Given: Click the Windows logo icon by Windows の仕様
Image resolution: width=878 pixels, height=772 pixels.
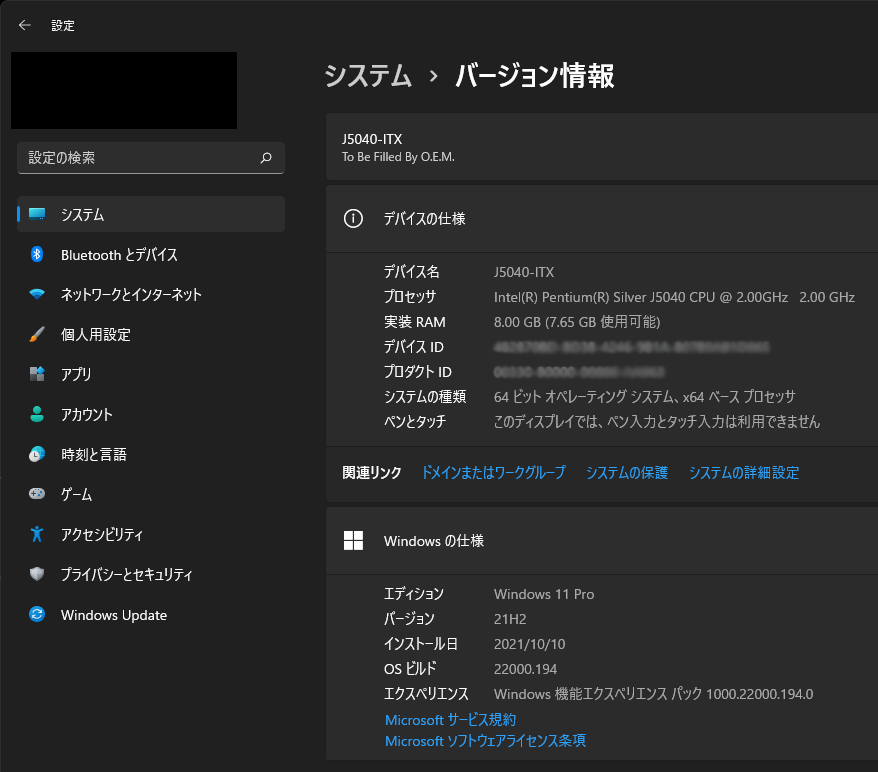Looking at the screenshot, I should (353, 541).
